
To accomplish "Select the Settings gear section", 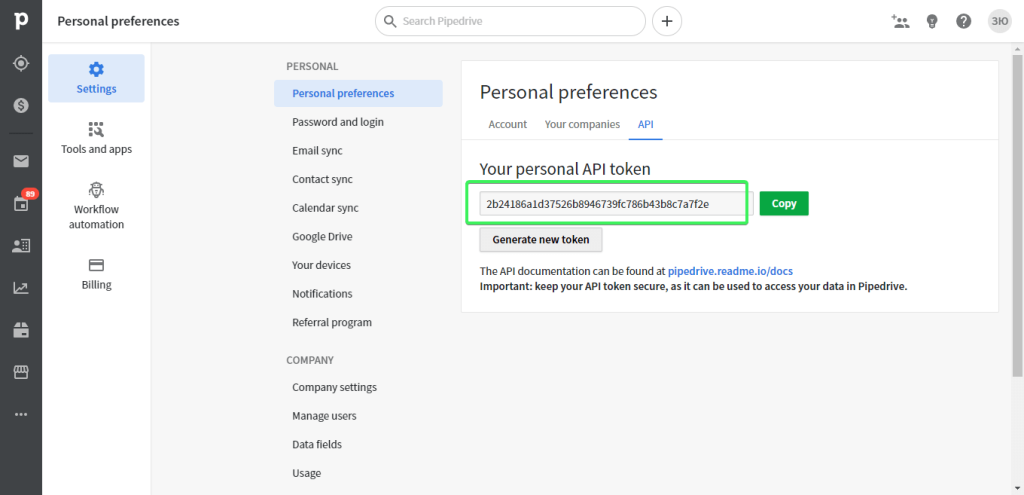I will click(96, 78).
